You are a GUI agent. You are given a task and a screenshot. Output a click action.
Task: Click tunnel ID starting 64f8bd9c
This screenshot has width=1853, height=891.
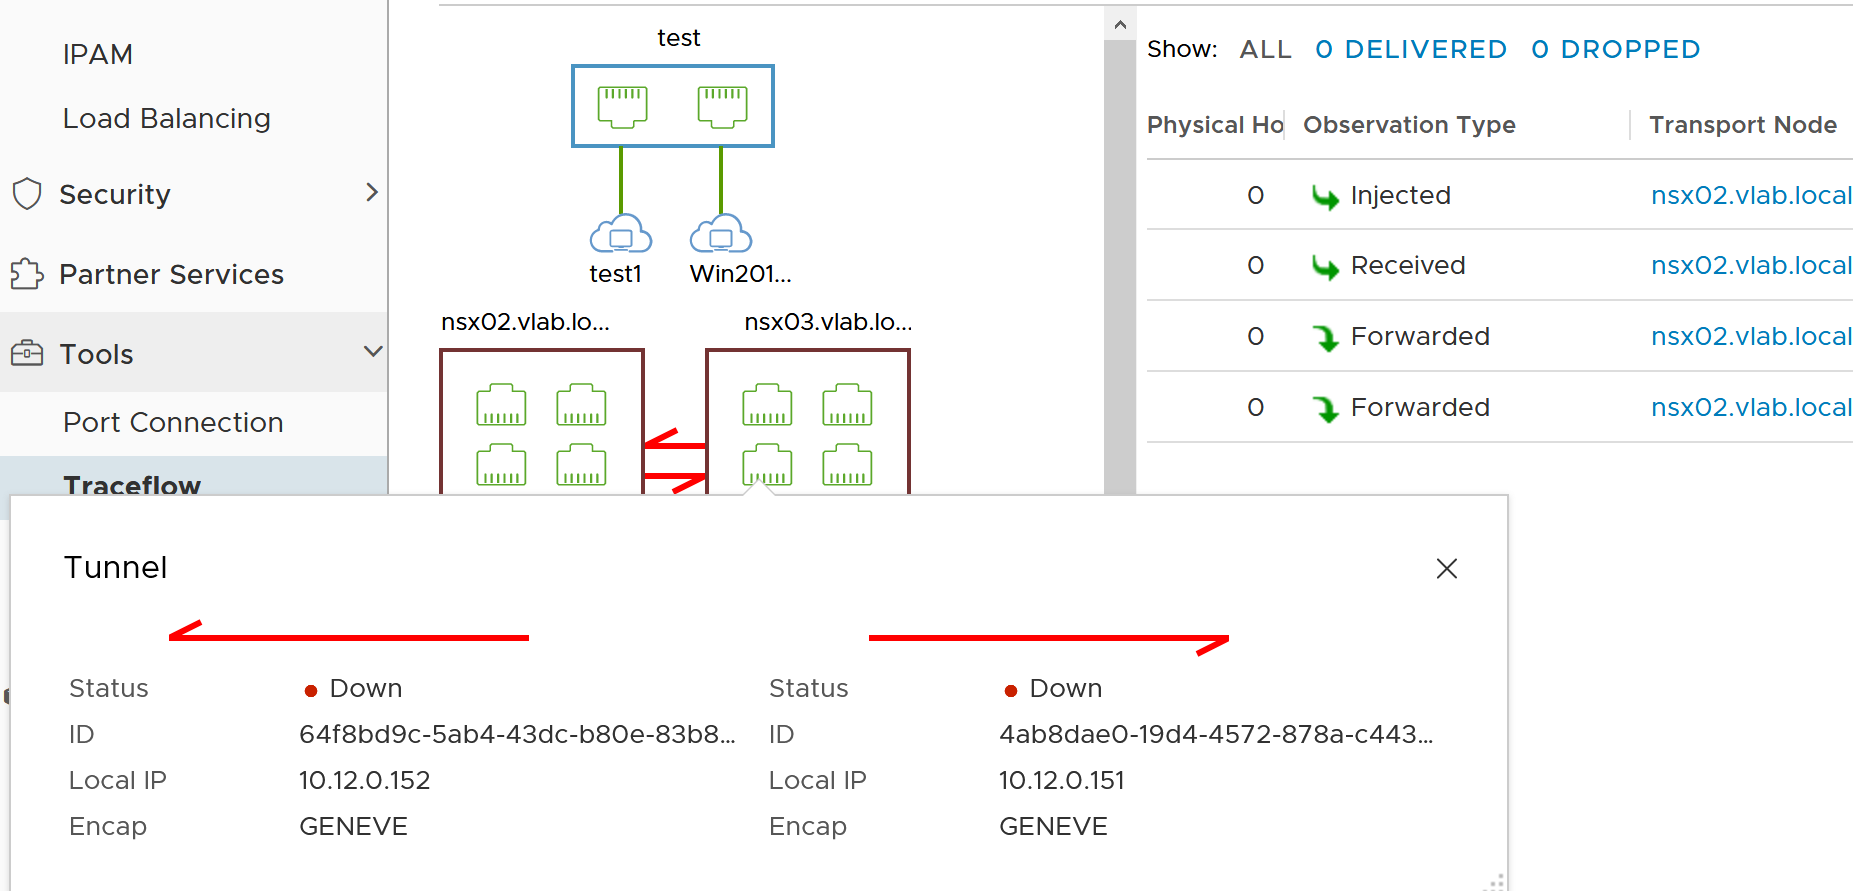[x=517, y=734]
